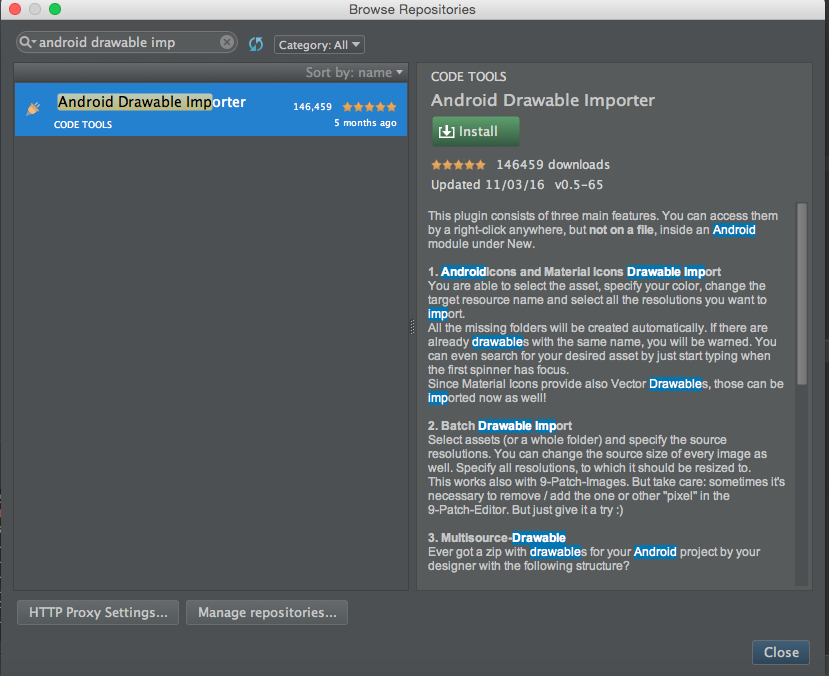The width and height of the screenshot is (829, 676).
Task: Install the Android Drawable Importer plugin
Action: pyautogui.click(x=476, y=131)
